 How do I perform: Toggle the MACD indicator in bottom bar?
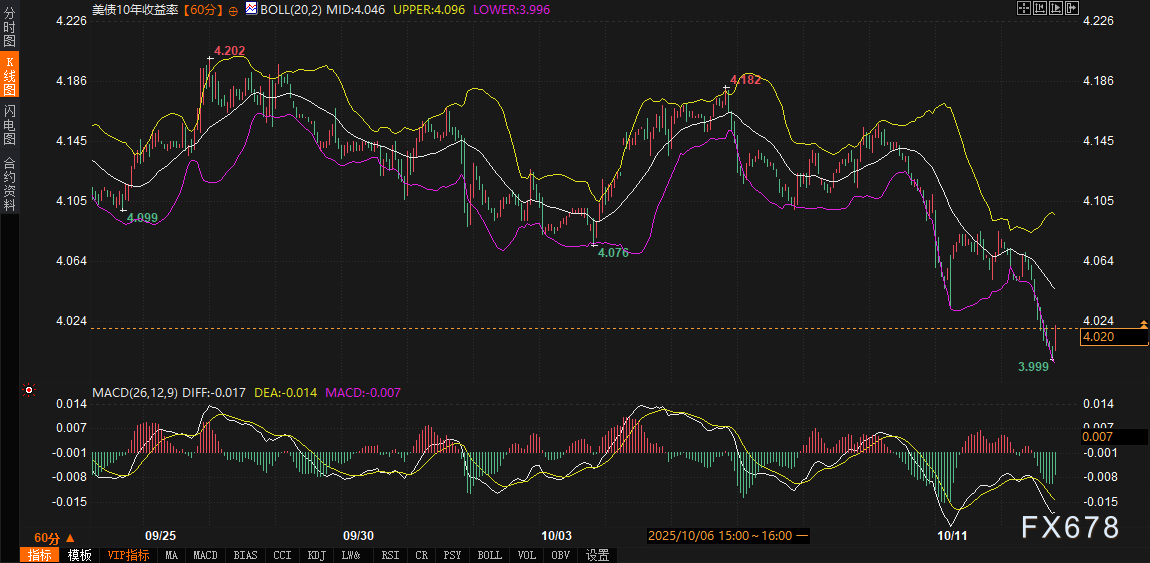205,555
